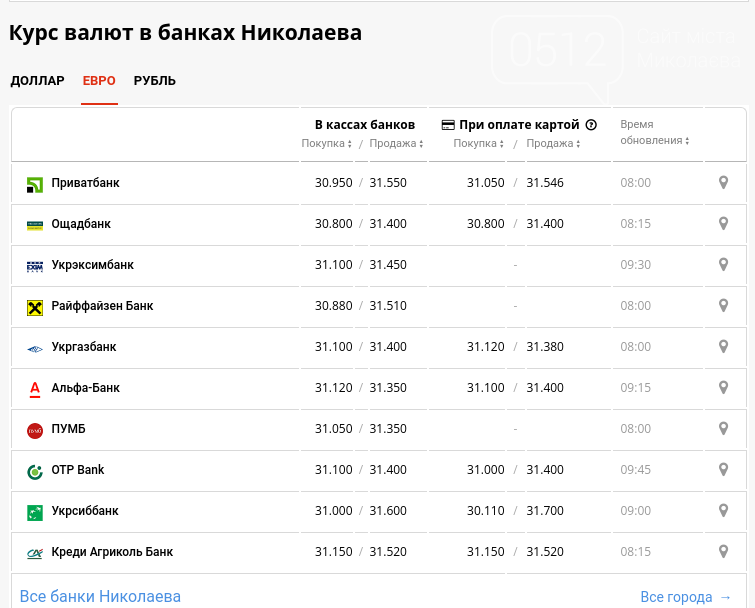This screenshot has height=608, width=755.
Task: Click Укргазбанк card sale rate 31.380
Action: coord(545,347)
